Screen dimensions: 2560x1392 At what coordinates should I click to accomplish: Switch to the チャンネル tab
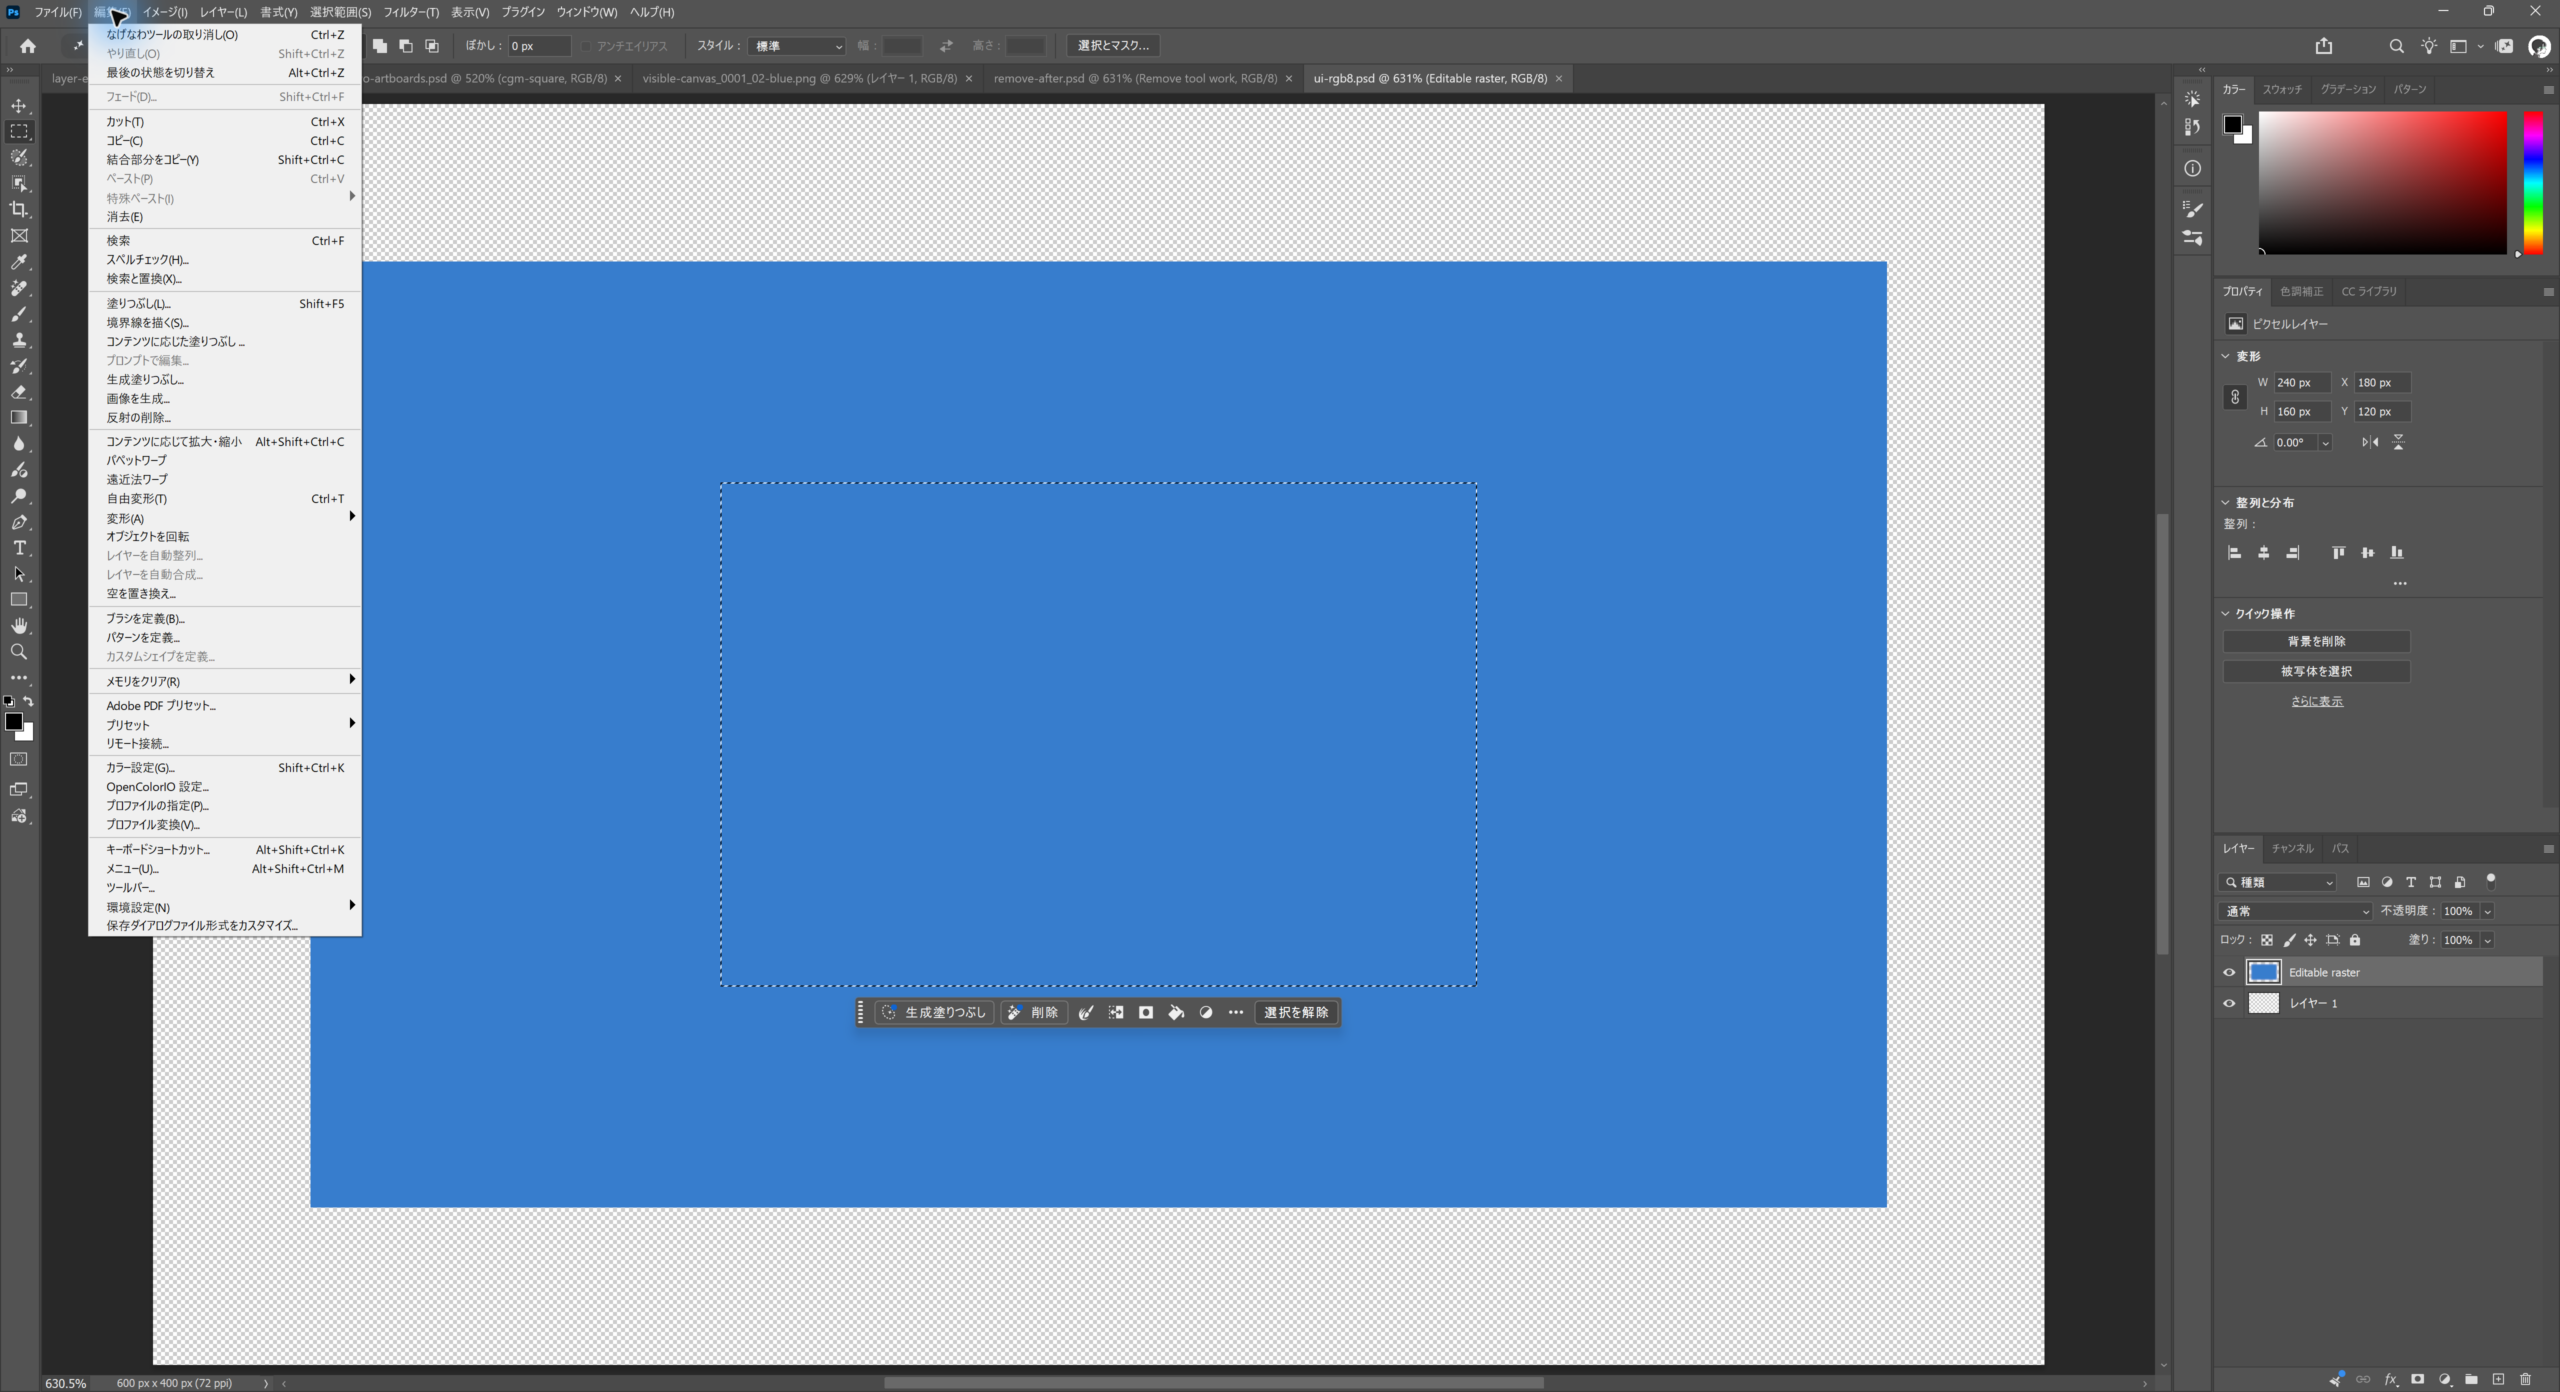(x=2292, y=849)
